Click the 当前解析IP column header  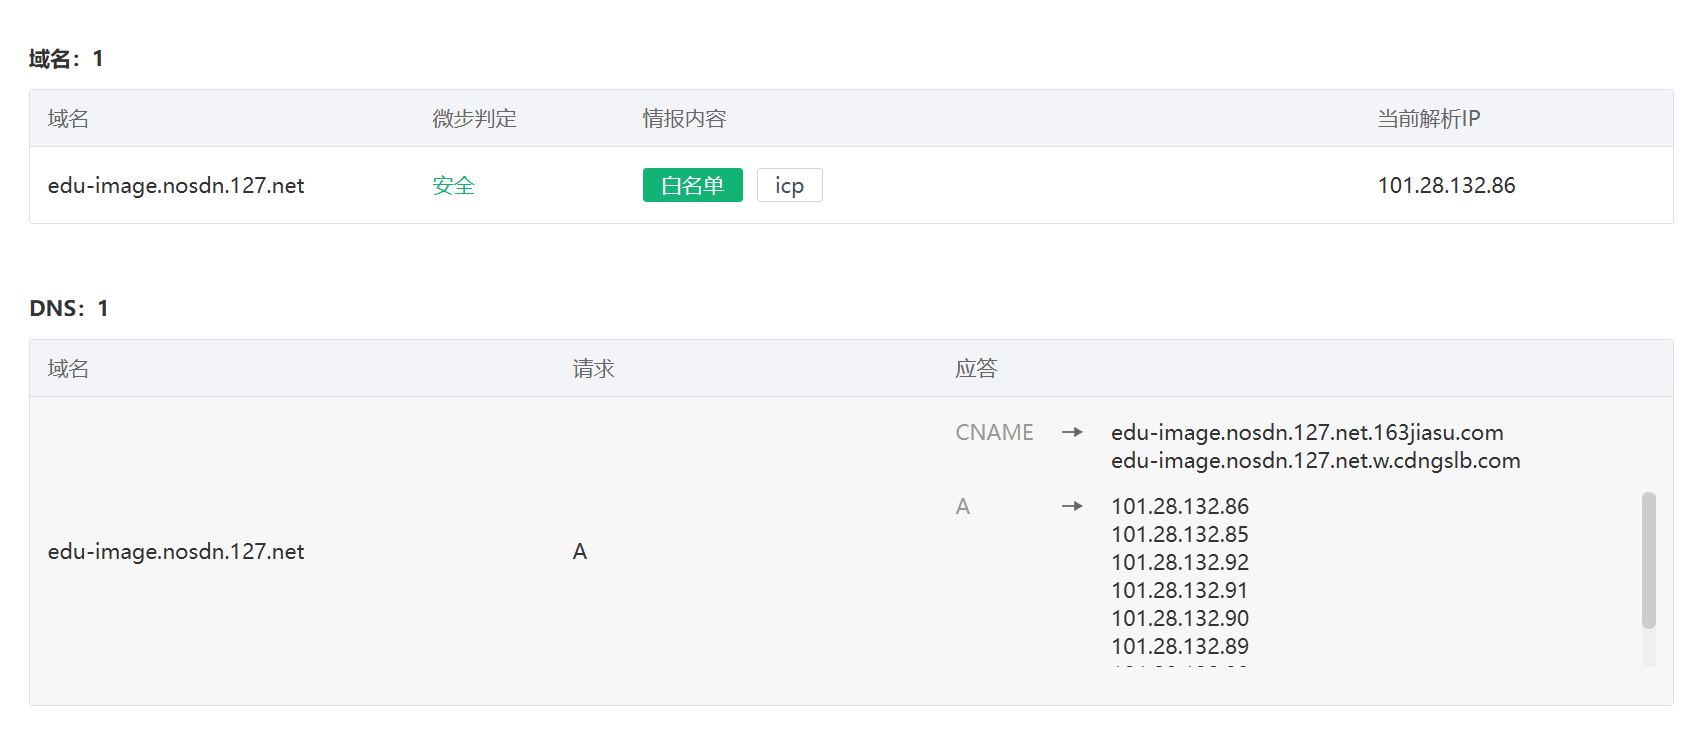tap(1428, 119)
